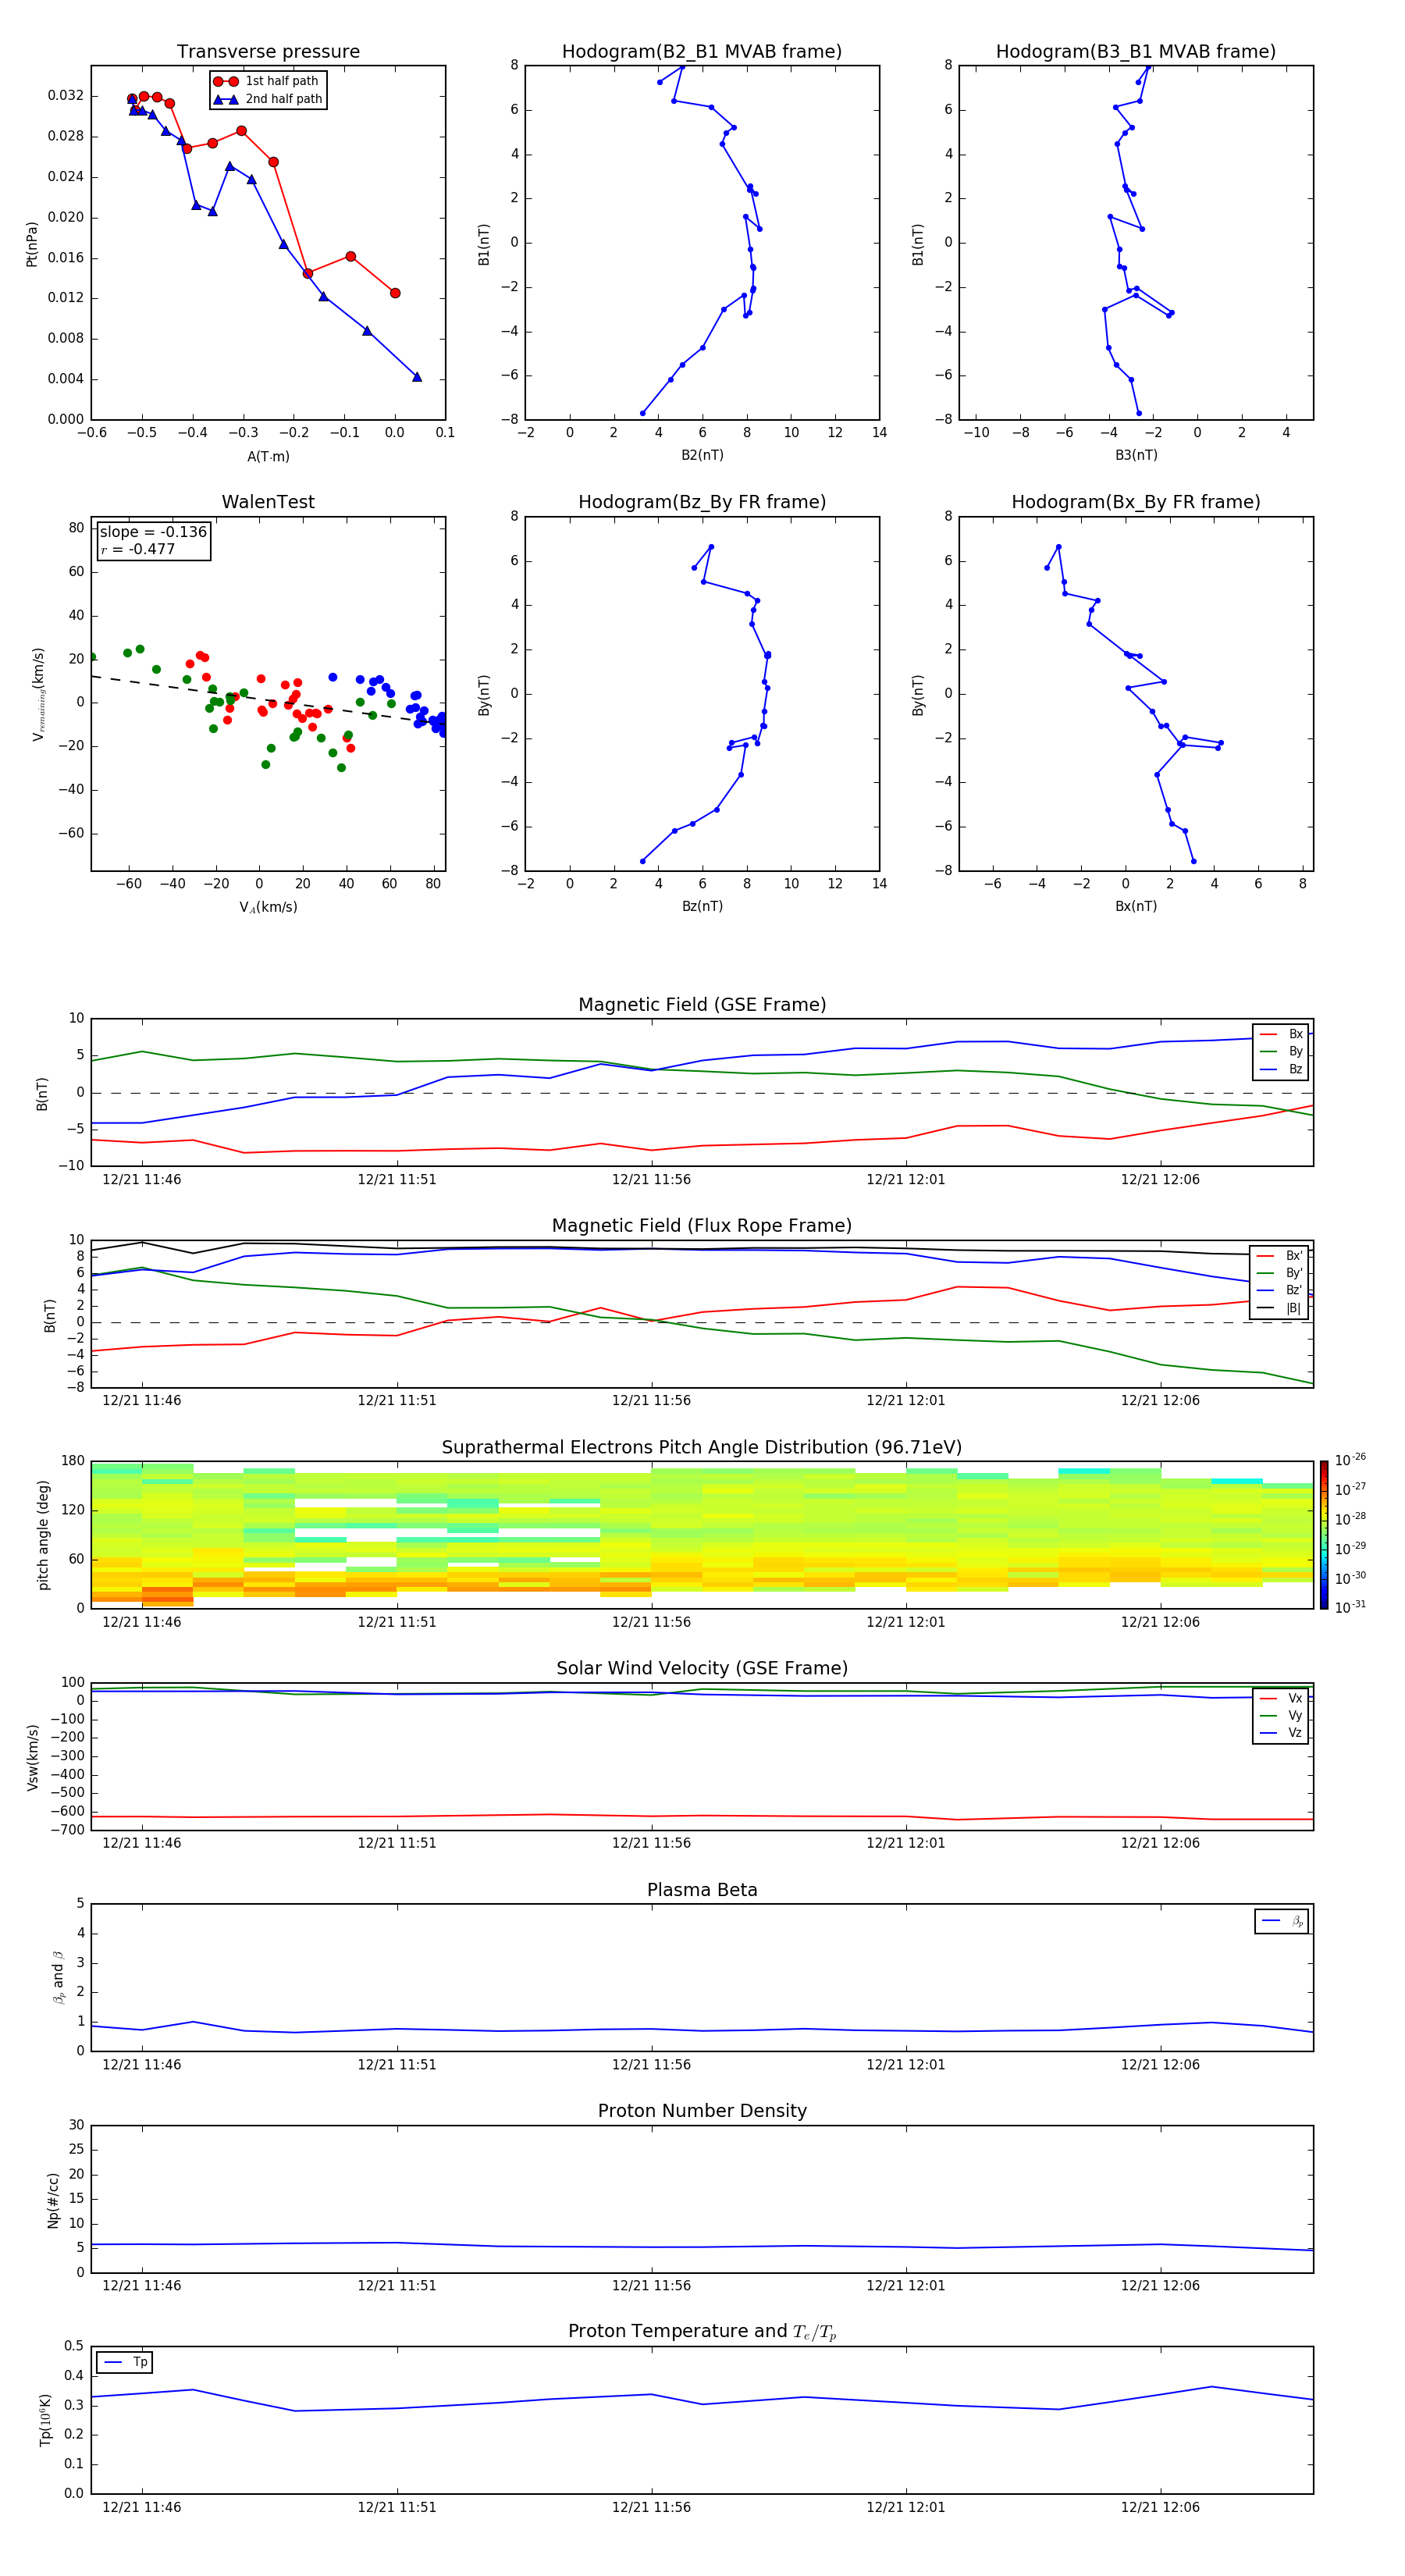Click the 'Proton Number Density' title
The width and height of the screenshot is (1405, 2576).
pyautogui.click(x=702, y=2111)
